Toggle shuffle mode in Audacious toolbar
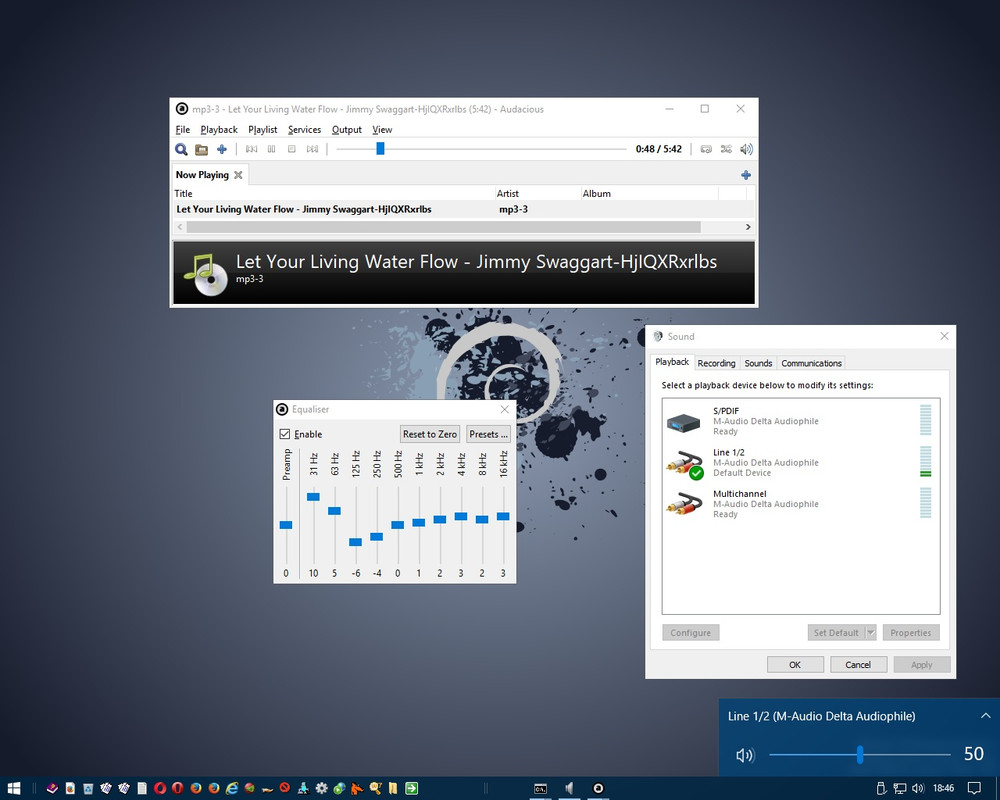 [726, 149]
